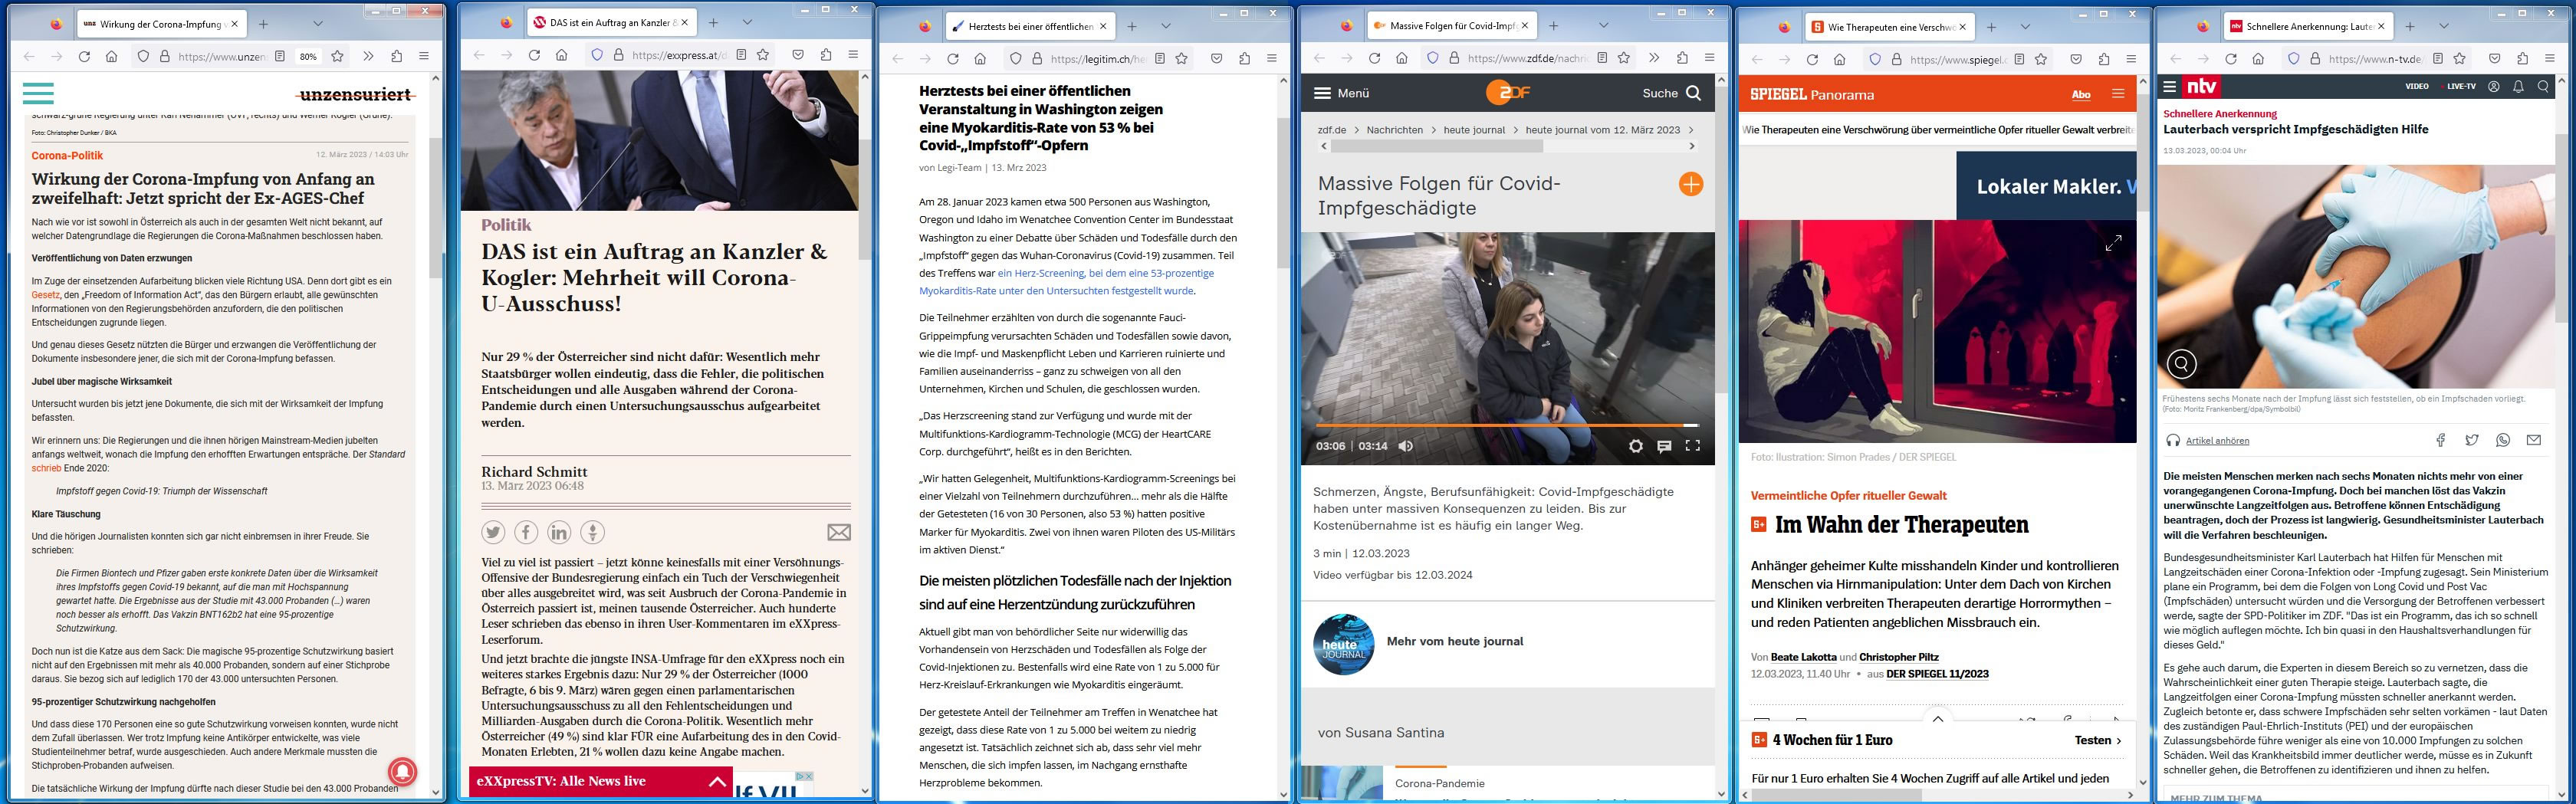2576x804 pixels.
Task: Open tab list dropdown in legitim.ch window
Action: [1166, 26]
